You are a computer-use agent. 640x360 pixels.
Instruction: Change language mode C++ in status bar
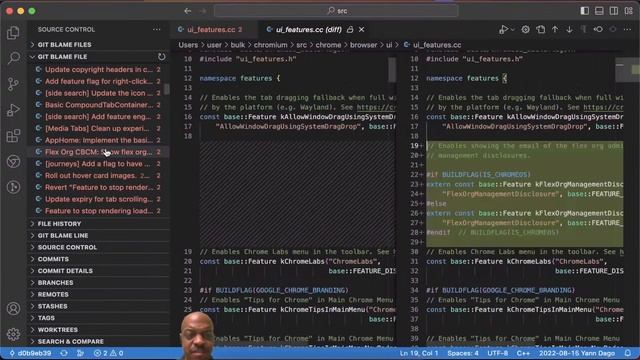pyautogui.click(x=523, y=353)
